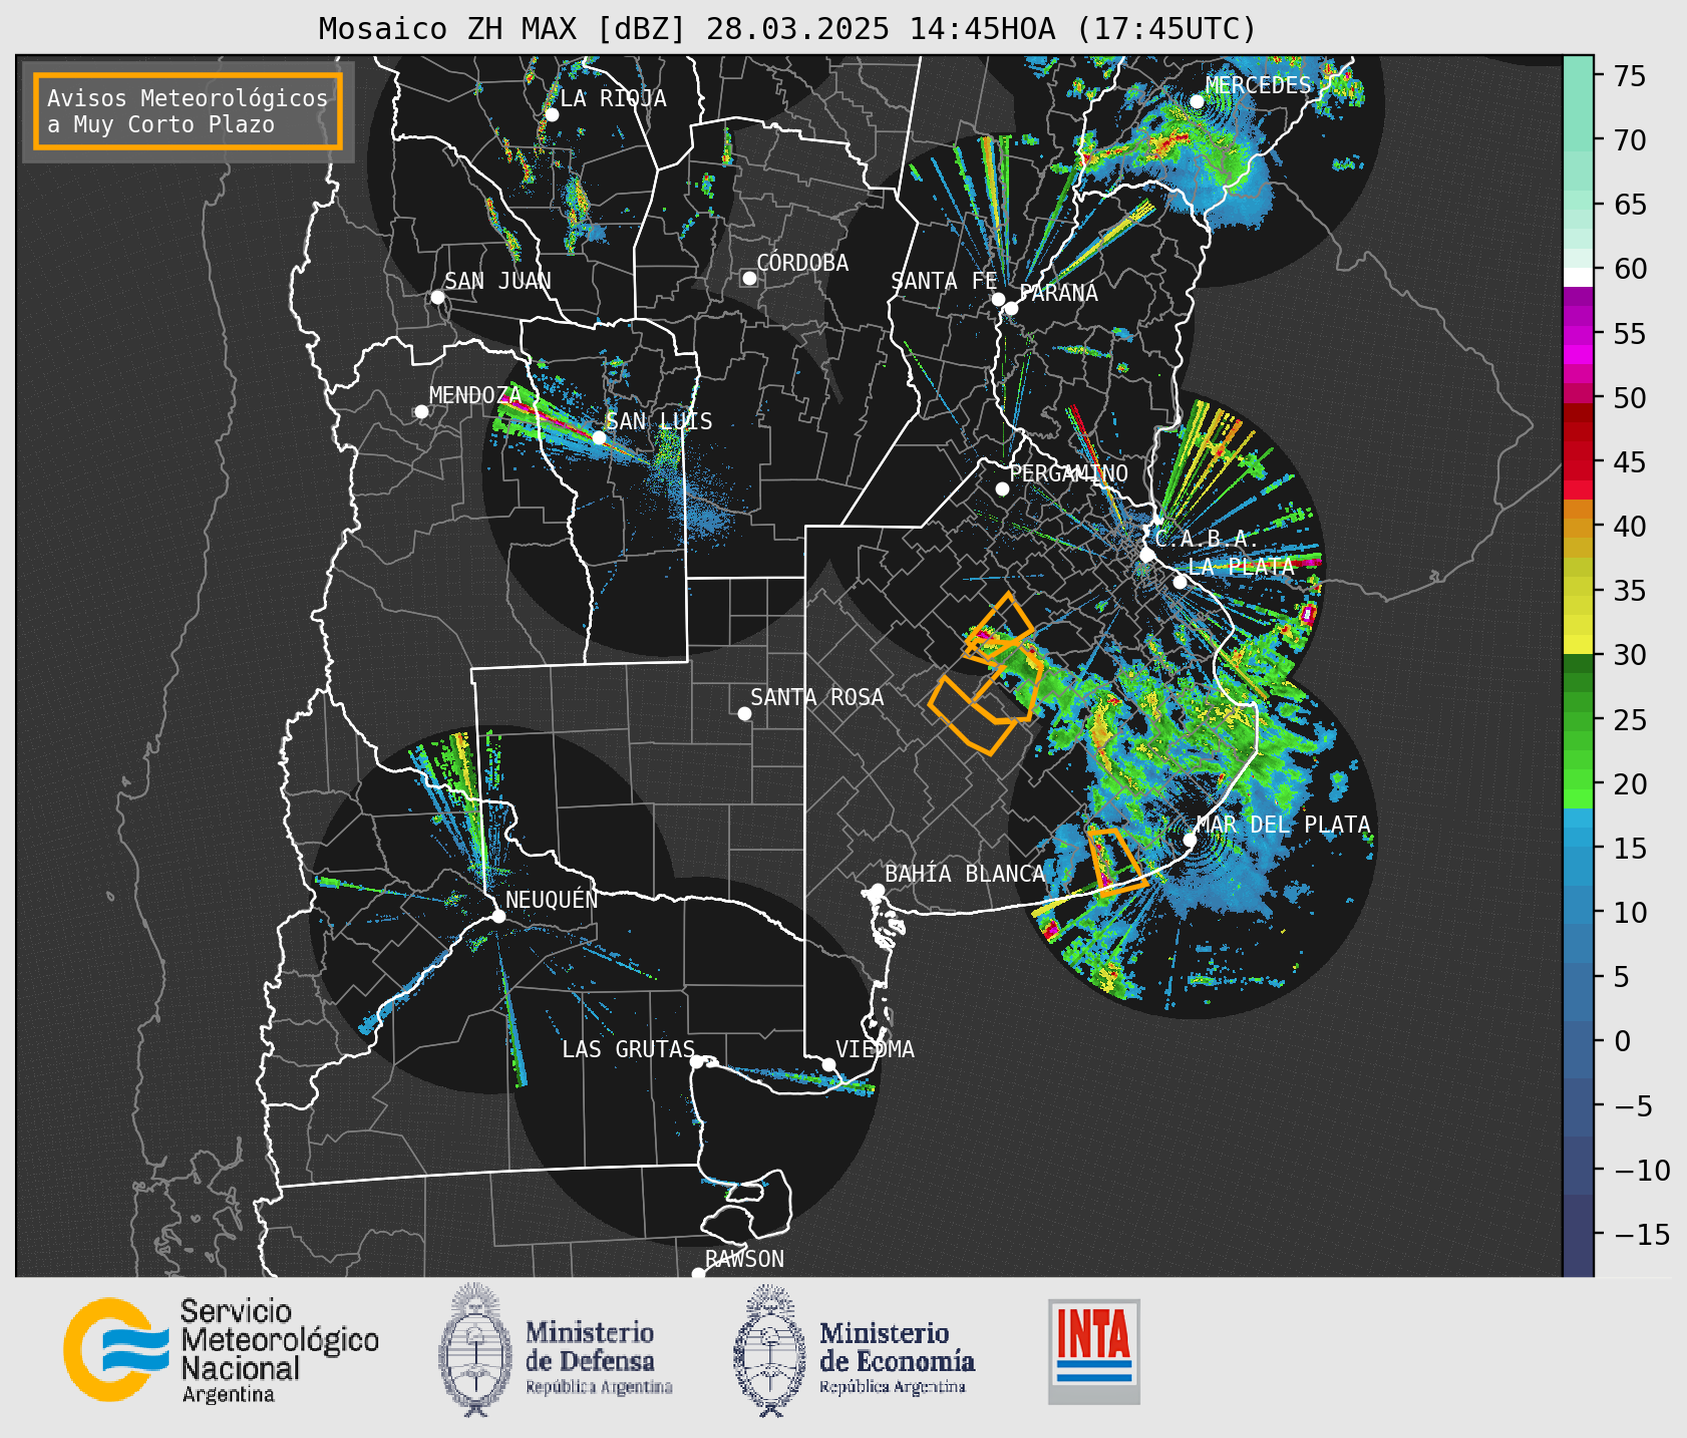Click the Servicio Meteorológico Nacional sun-wave emblem
1687x1438 pixels.
[x=117, y=1349]
